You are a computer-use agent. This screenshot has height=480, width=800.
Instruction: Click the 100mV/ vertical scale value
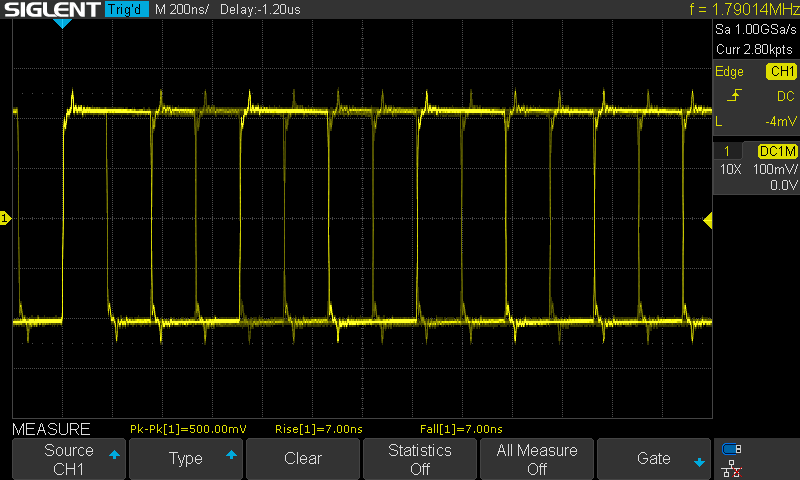click(x=774, y=169)
